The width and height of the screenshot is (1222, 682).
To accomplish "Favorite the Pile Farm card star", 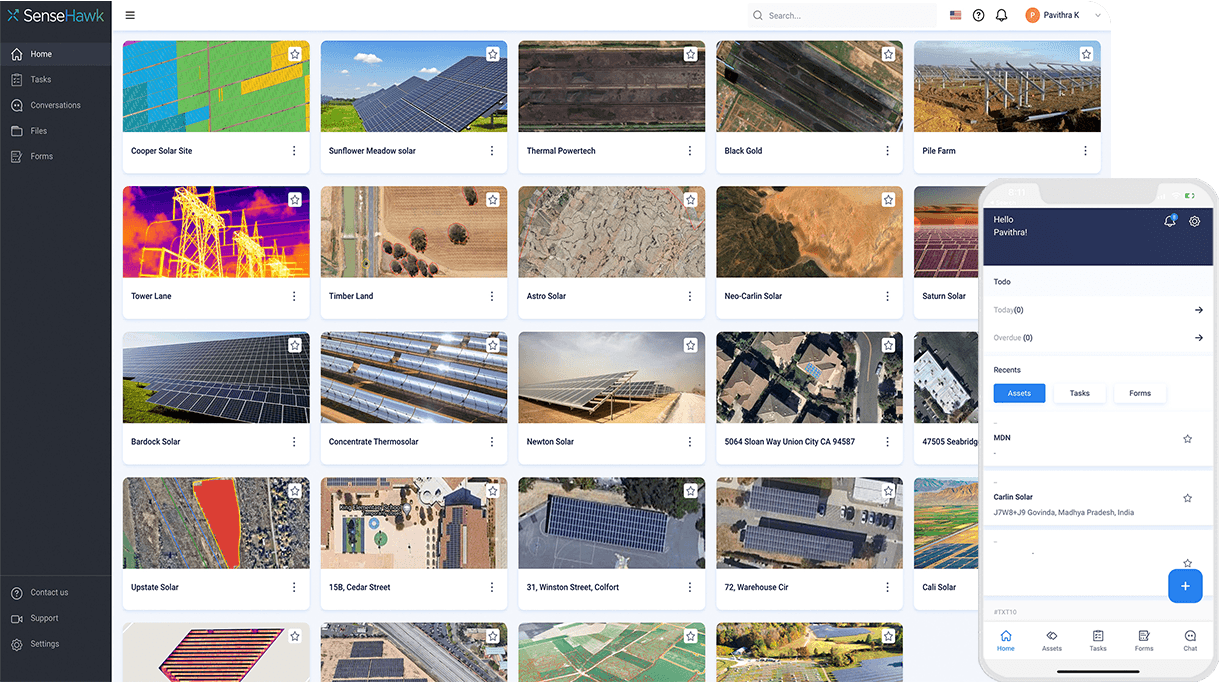I will tap(1086, 54).
